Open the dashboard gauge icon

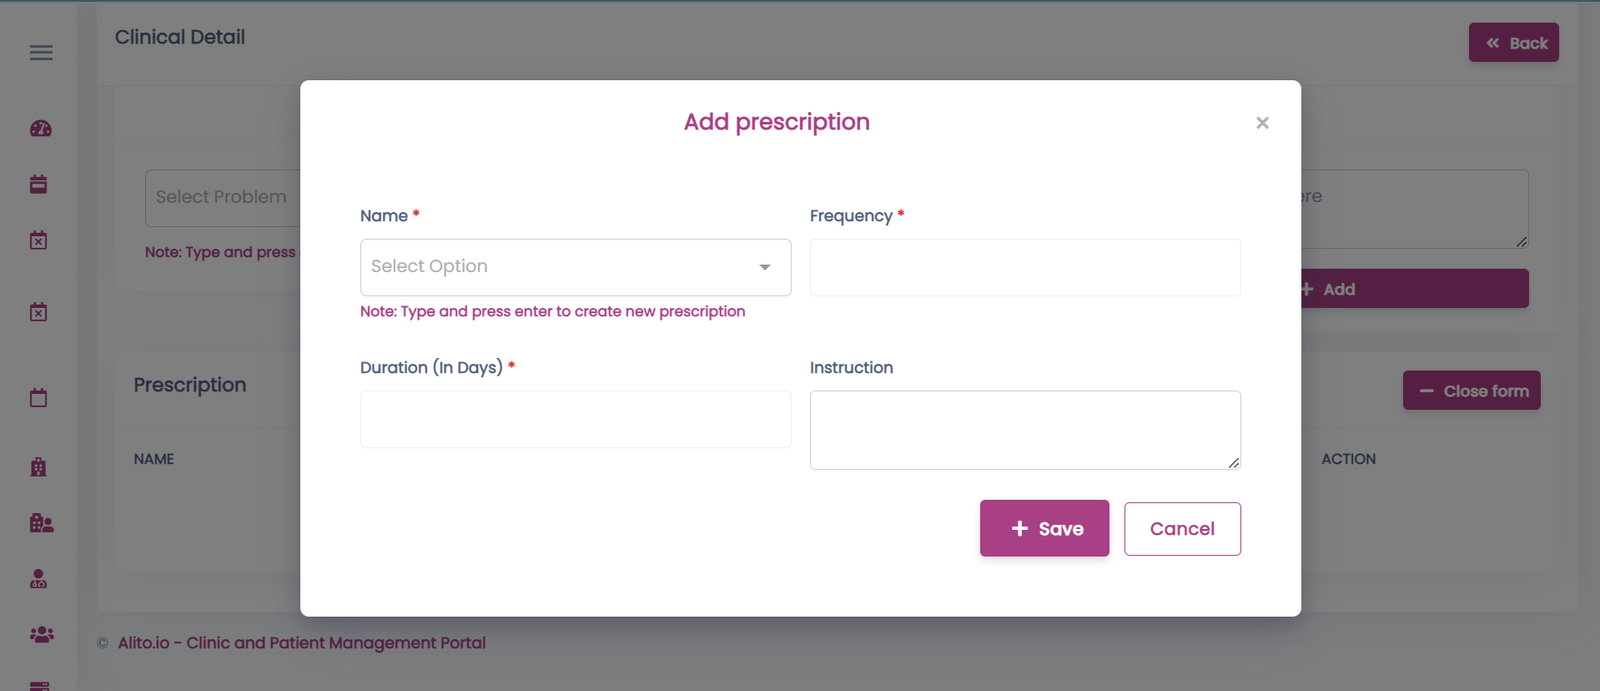coord(41,128)
